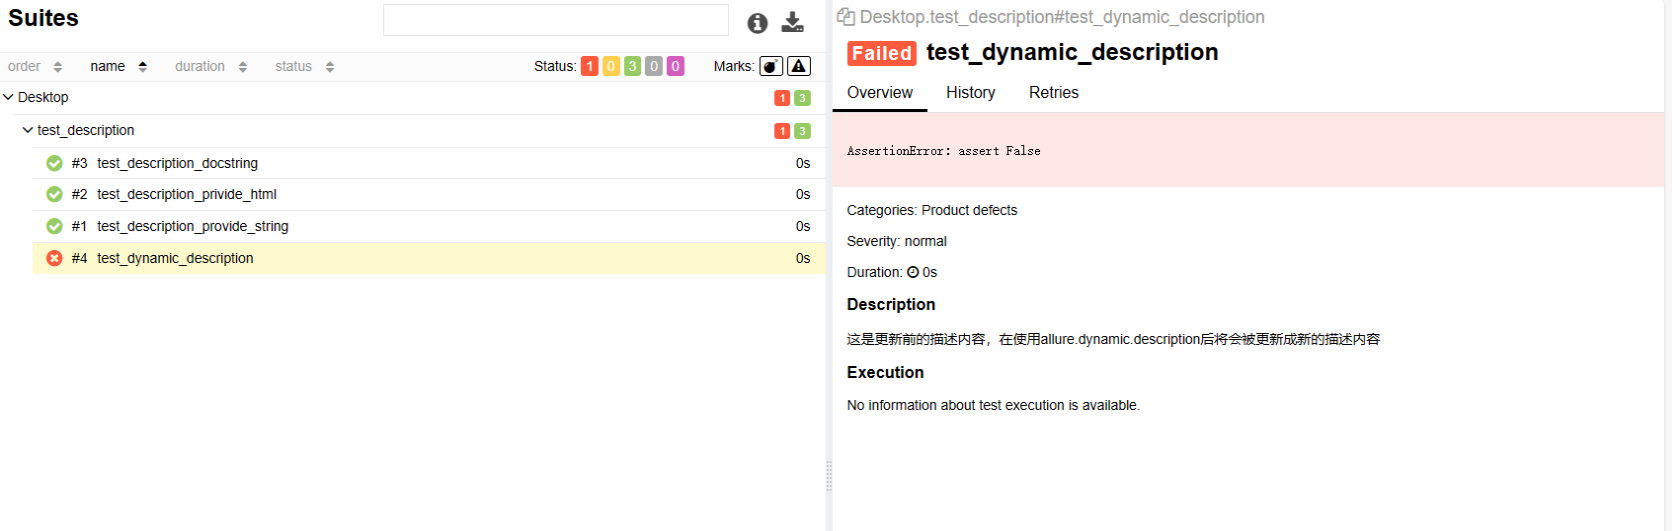This screenshot has height=531, width=1672.
Task: Click the clock icon next to Duration
Action: pos(912,272)
